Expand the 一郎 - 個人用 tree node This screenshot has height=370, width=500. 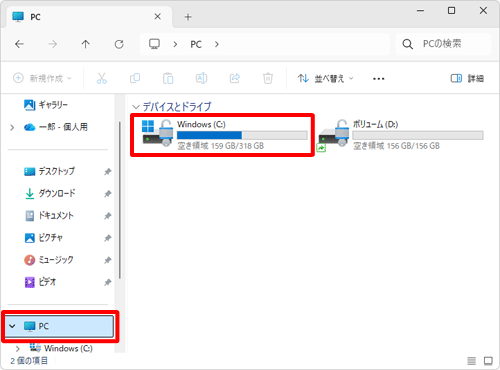(x=12, y=127)
